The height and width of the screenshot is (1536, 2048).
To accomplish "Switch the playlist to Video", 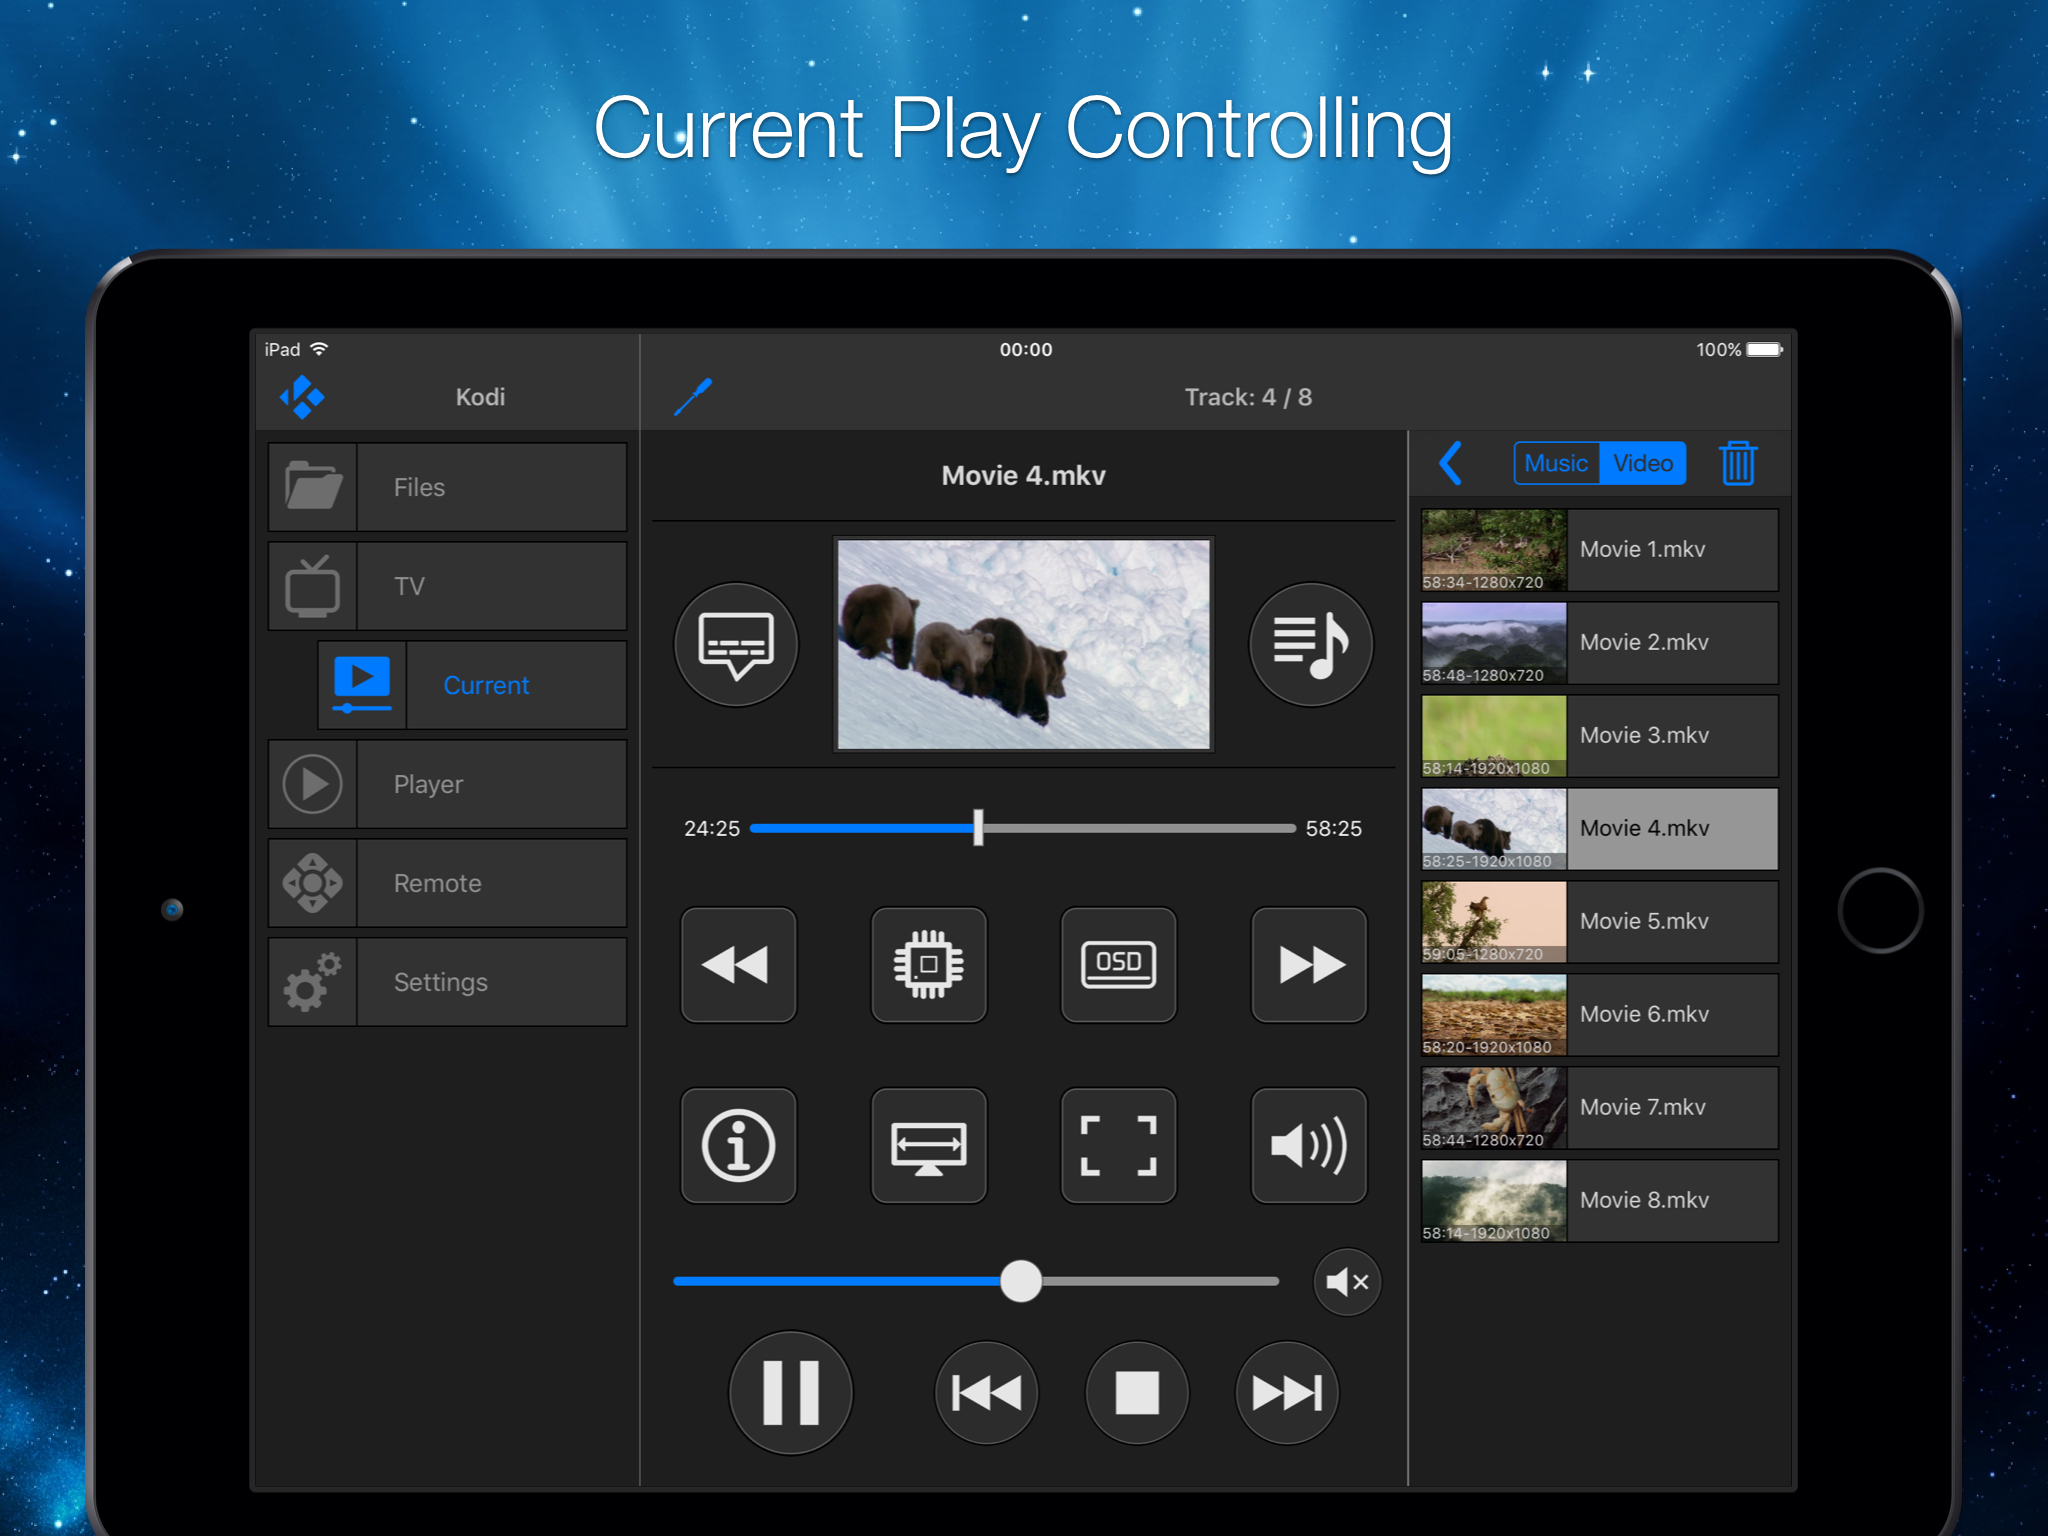I will (x=1643, y=463).
